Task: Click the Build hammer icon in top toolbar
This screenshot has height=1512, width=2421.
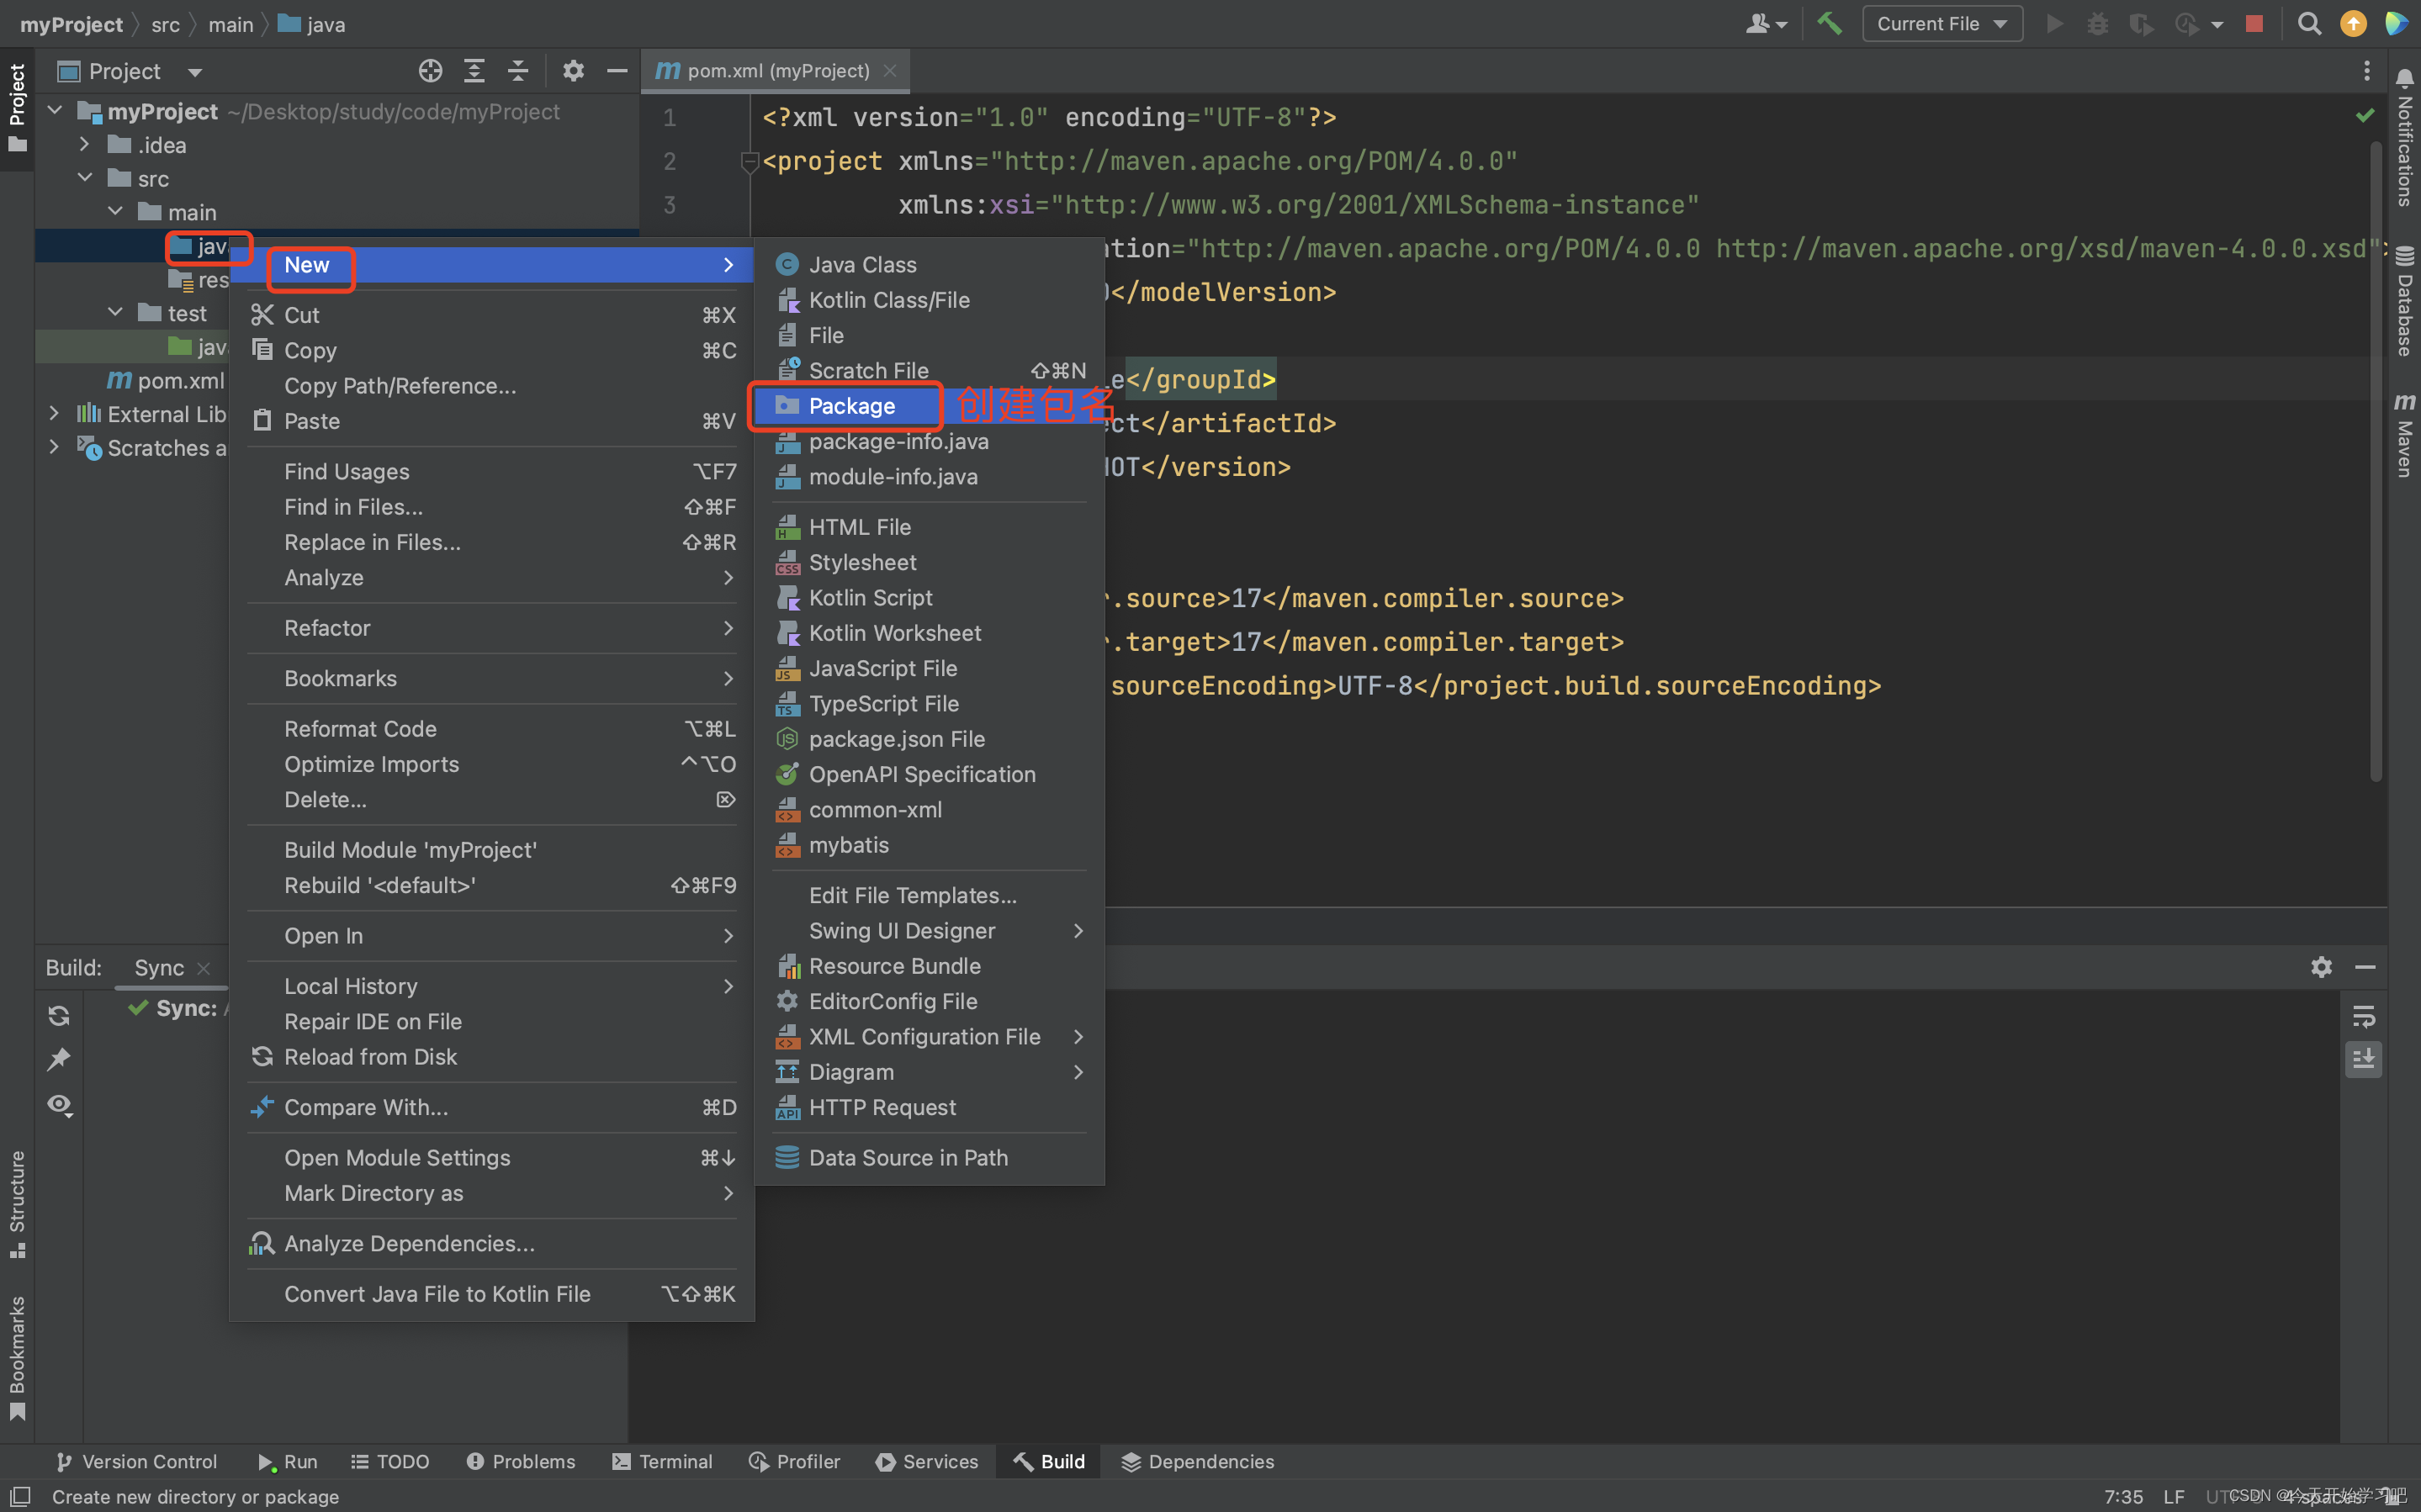Action: (x=1829, y=23)
